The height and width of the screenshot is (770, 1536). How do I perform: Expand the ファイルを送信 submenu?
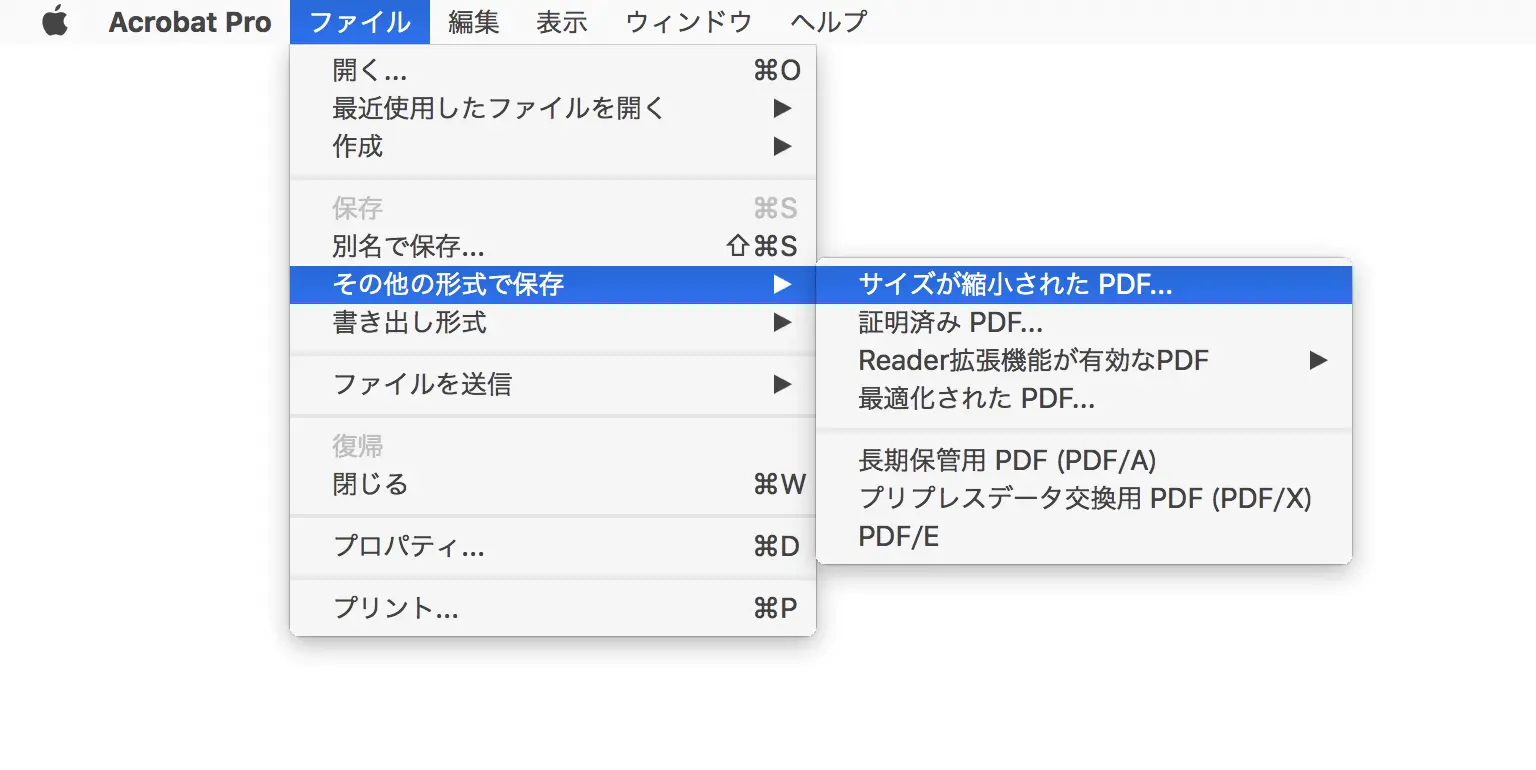pos(553,384)
